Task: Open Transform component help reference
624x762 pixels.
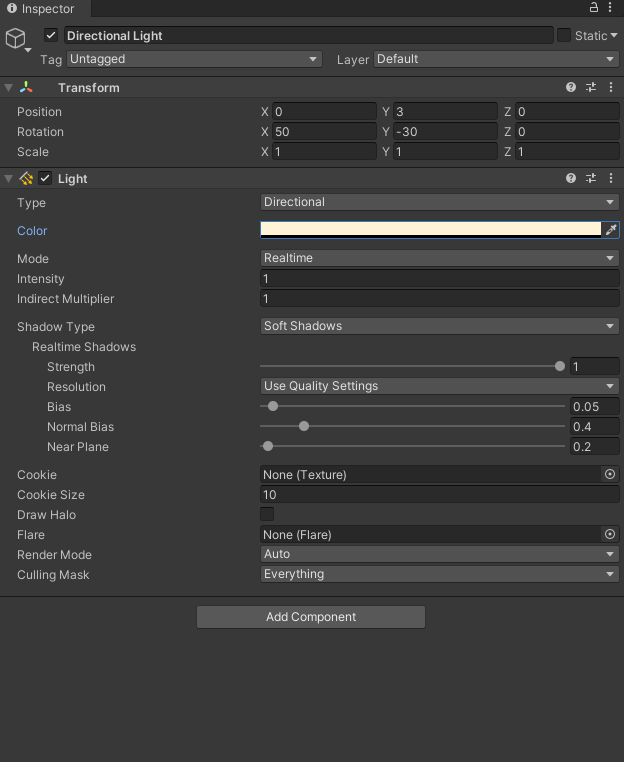Action: (571, 87)
